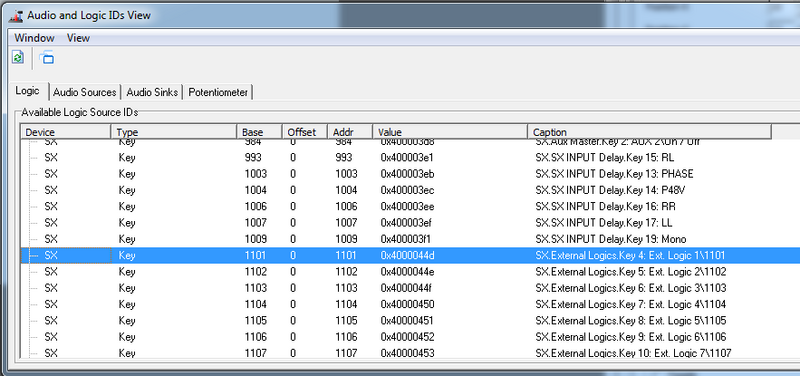Switch to the Potentiometer tab
This screenshot has width=800, height=376.
(x=218, y=92)
